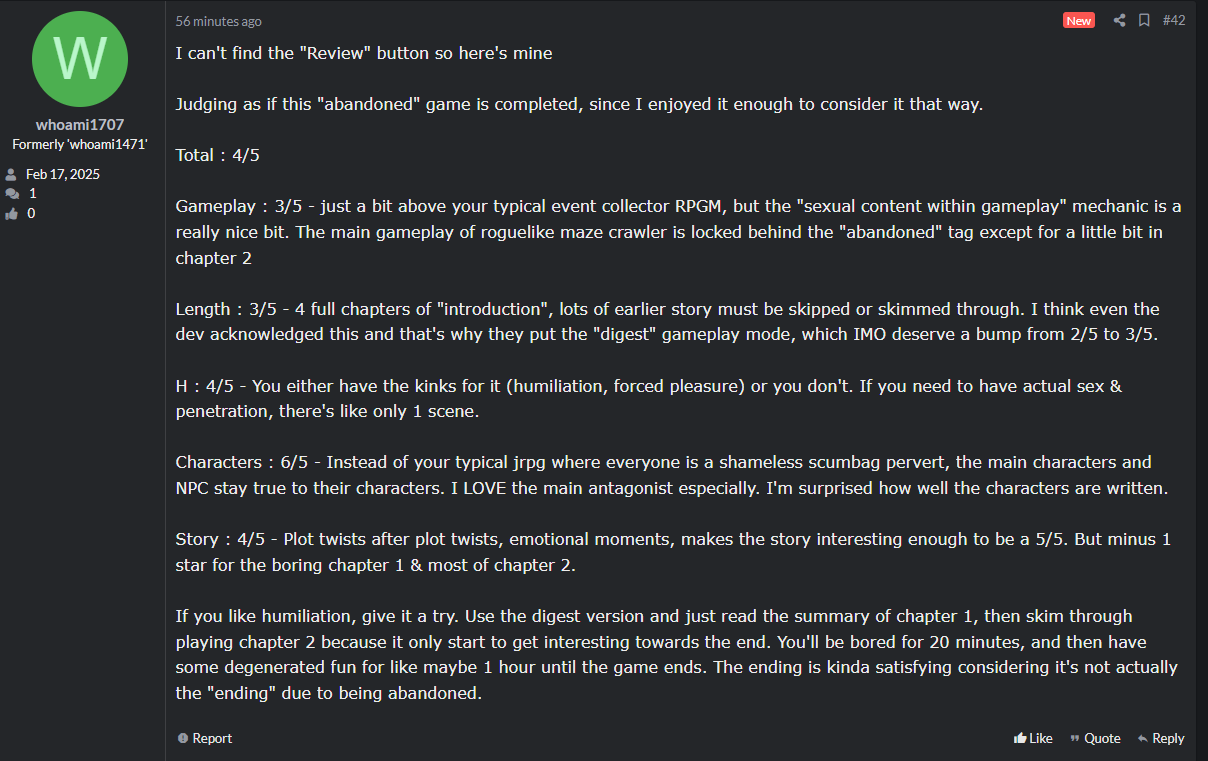Click the message count value 1
This screenshot has width=1208, height=761.
point(33,194)
